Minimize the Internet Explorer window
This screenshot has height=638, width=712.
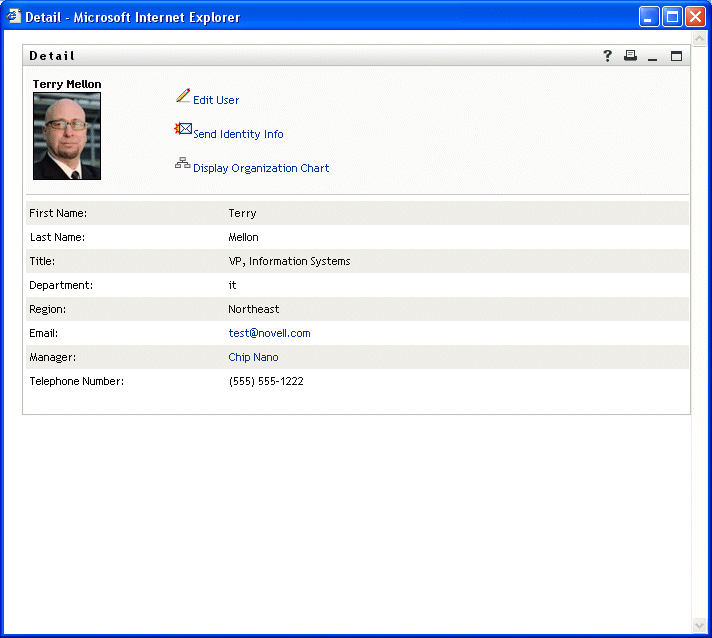point(649,17)
